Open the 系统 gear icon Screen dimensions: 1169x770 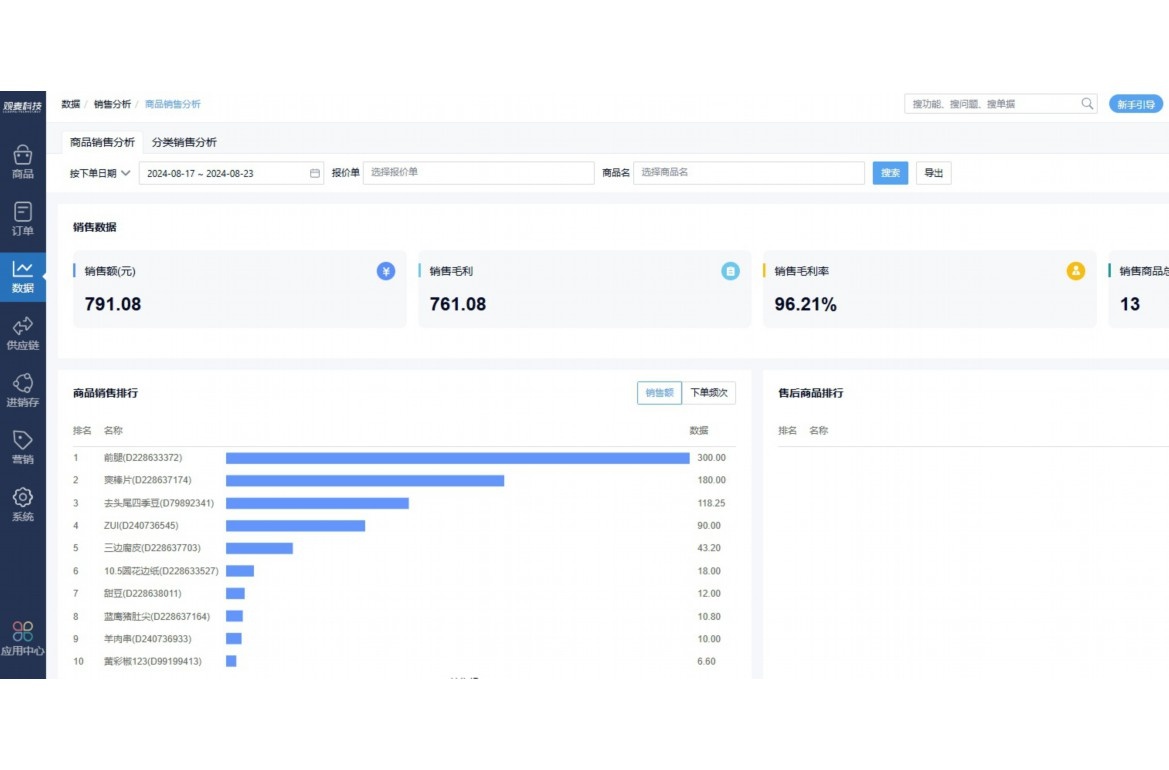point(22,498)
